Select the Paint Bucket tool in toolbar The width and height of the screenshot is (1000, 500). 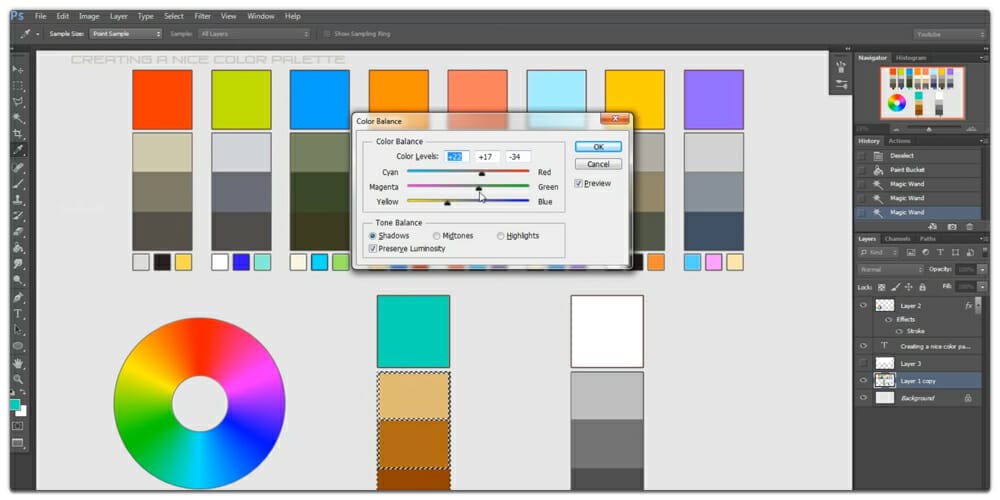[18, 247]
